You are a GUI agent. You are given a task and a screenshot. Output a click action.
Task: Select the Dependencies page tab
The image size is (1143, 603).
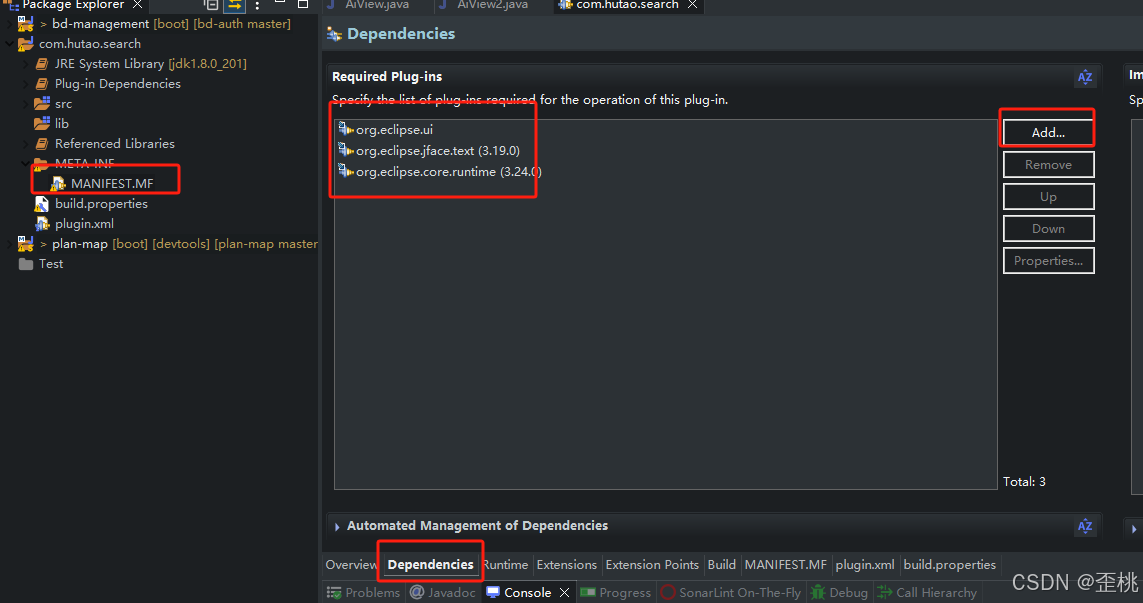coord(430,564)
